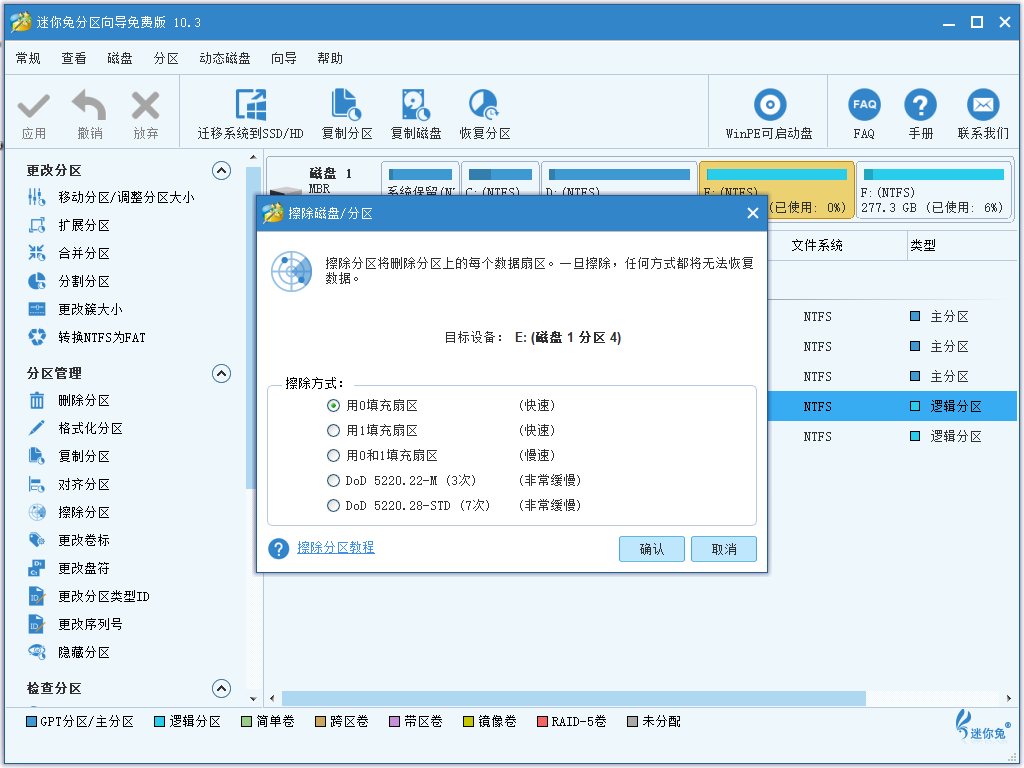Select Move/Resize Partition (移动分区/调整分区大小) in sidebar

111,197
